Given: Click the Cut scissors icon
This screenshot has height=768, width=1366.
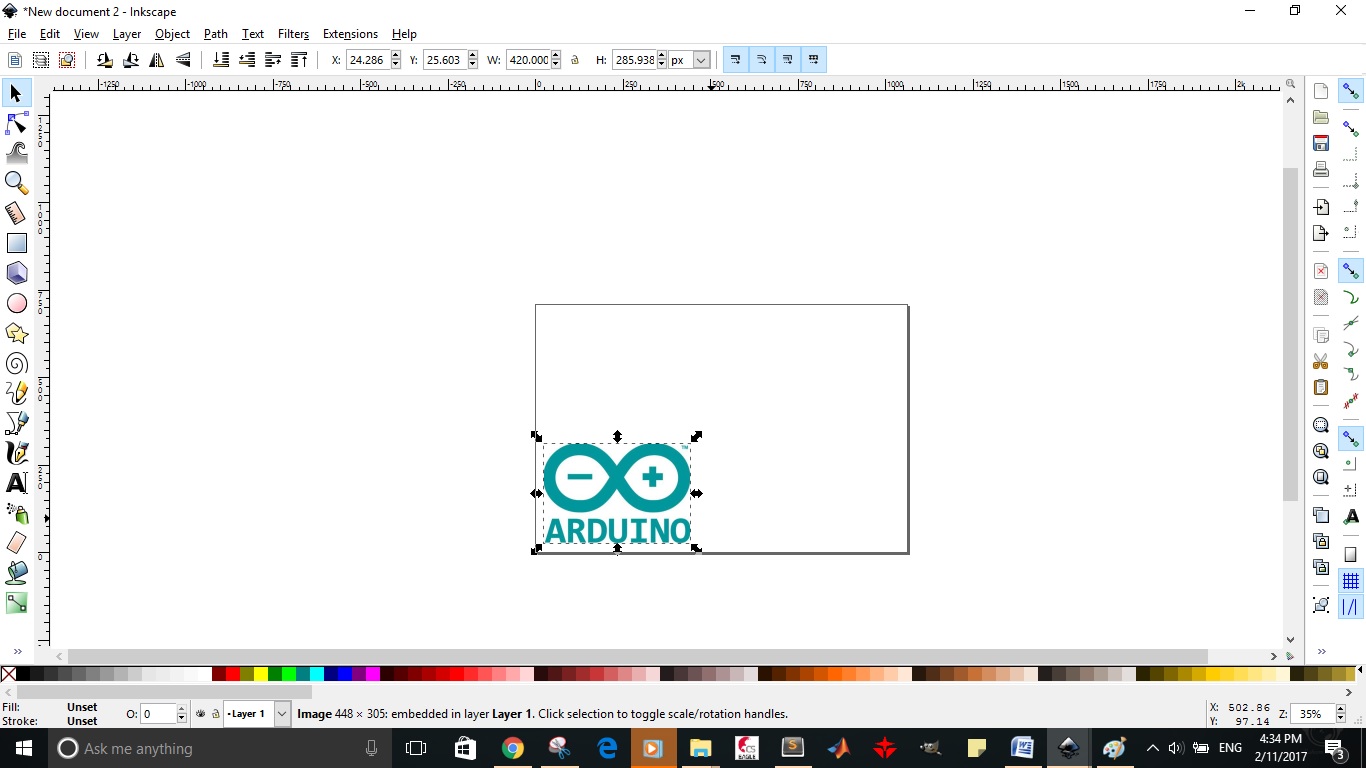Looking at the screenshot, I should point(1321,361).
